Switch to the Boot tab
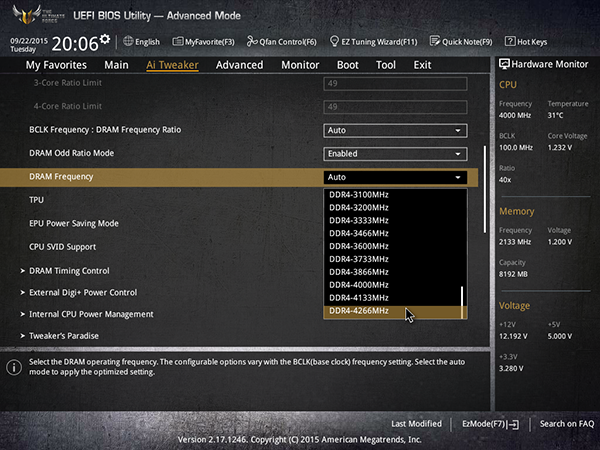600x450 pixels. (x=347, y=65)
